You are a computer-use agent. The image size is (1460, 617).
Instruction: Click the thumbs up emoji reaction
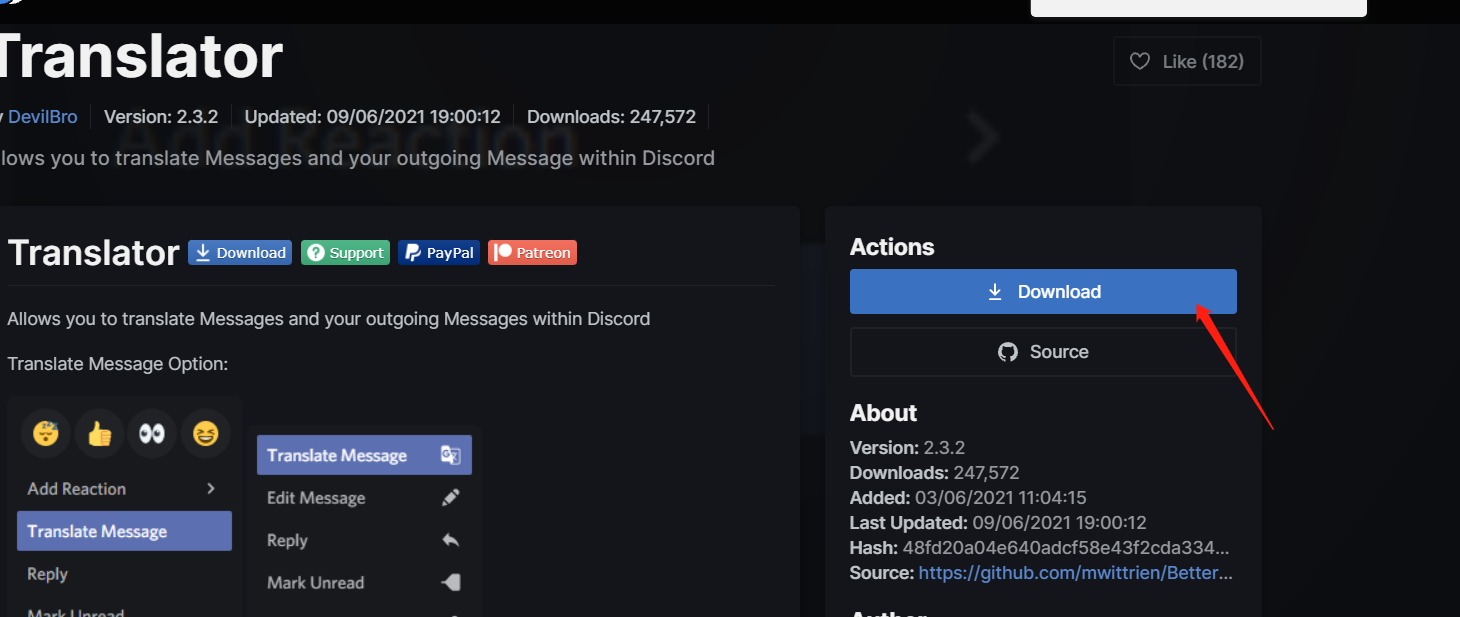coord(100,434)
